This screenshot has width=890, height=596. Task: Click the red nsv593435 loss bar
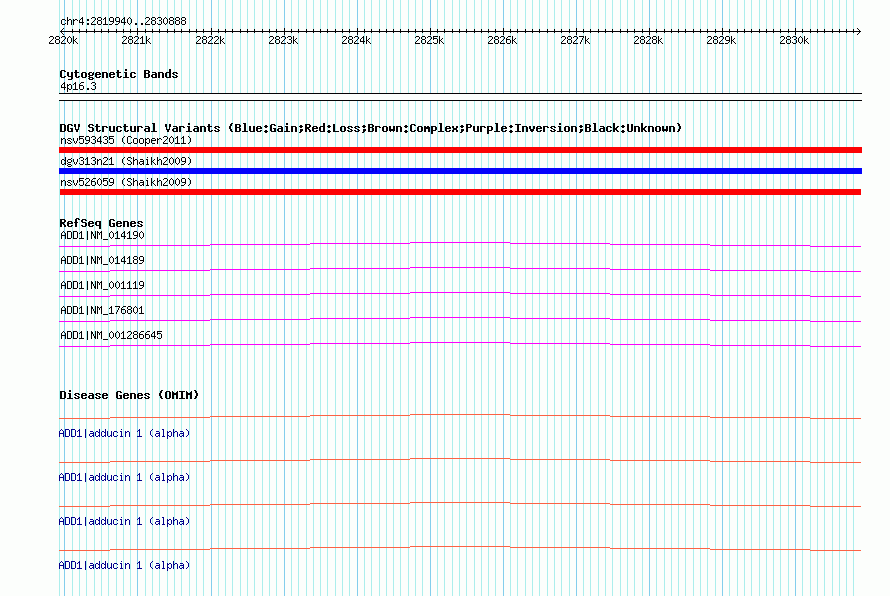point(460,150)
